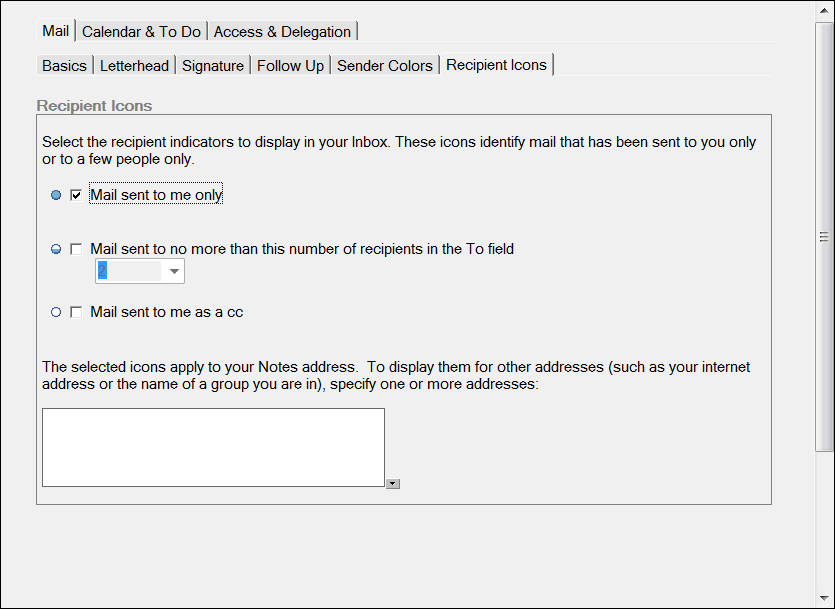
Task: Open the Access & Delegation tab
Action: 282,32
